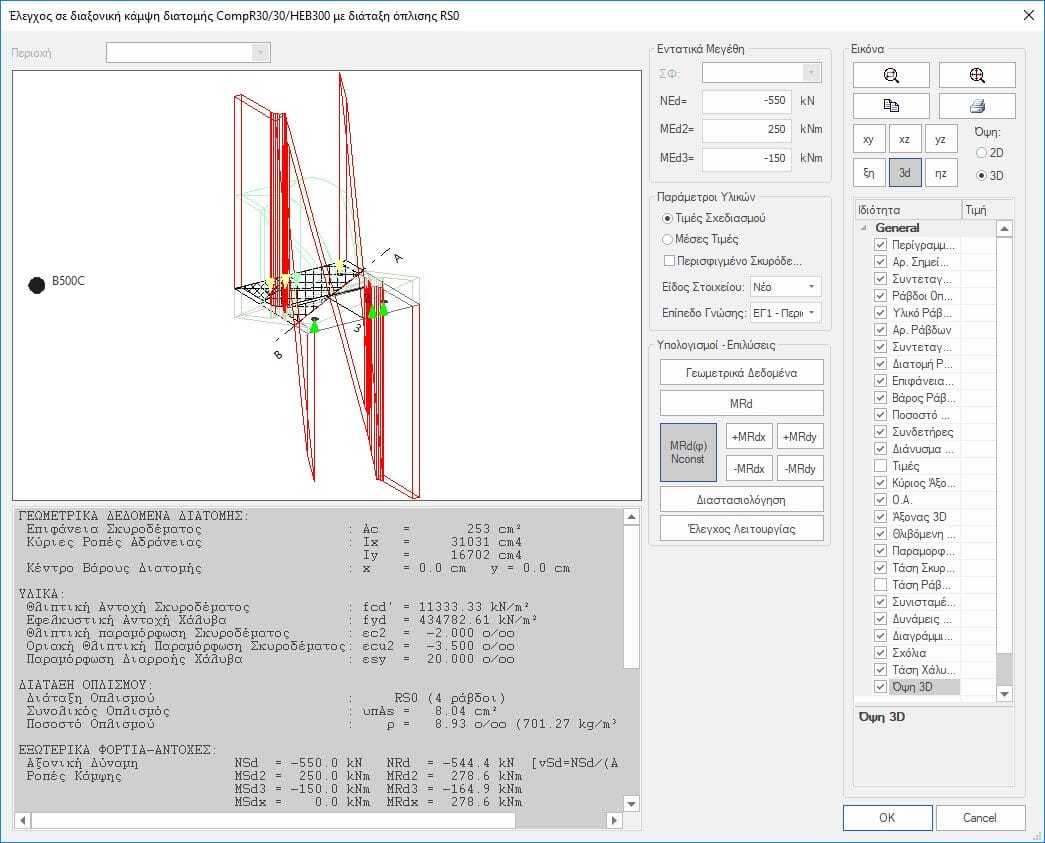Switch to the xz plane view
The height and width of the screenshot is (843, 1045).
pos(904,140)
